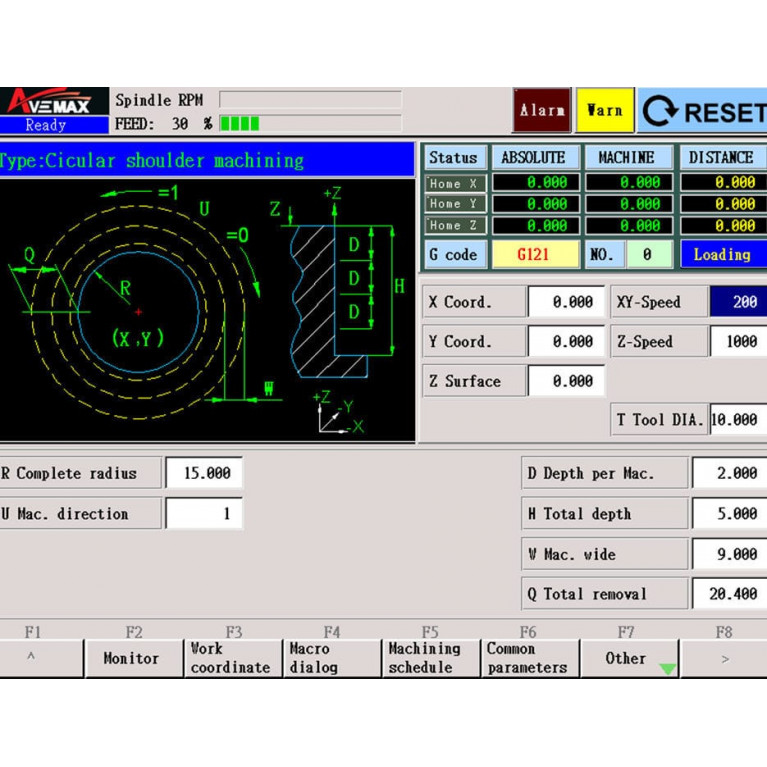Open the Other menu
Screen dimensions: 767x767
click(x=629, y=658)
